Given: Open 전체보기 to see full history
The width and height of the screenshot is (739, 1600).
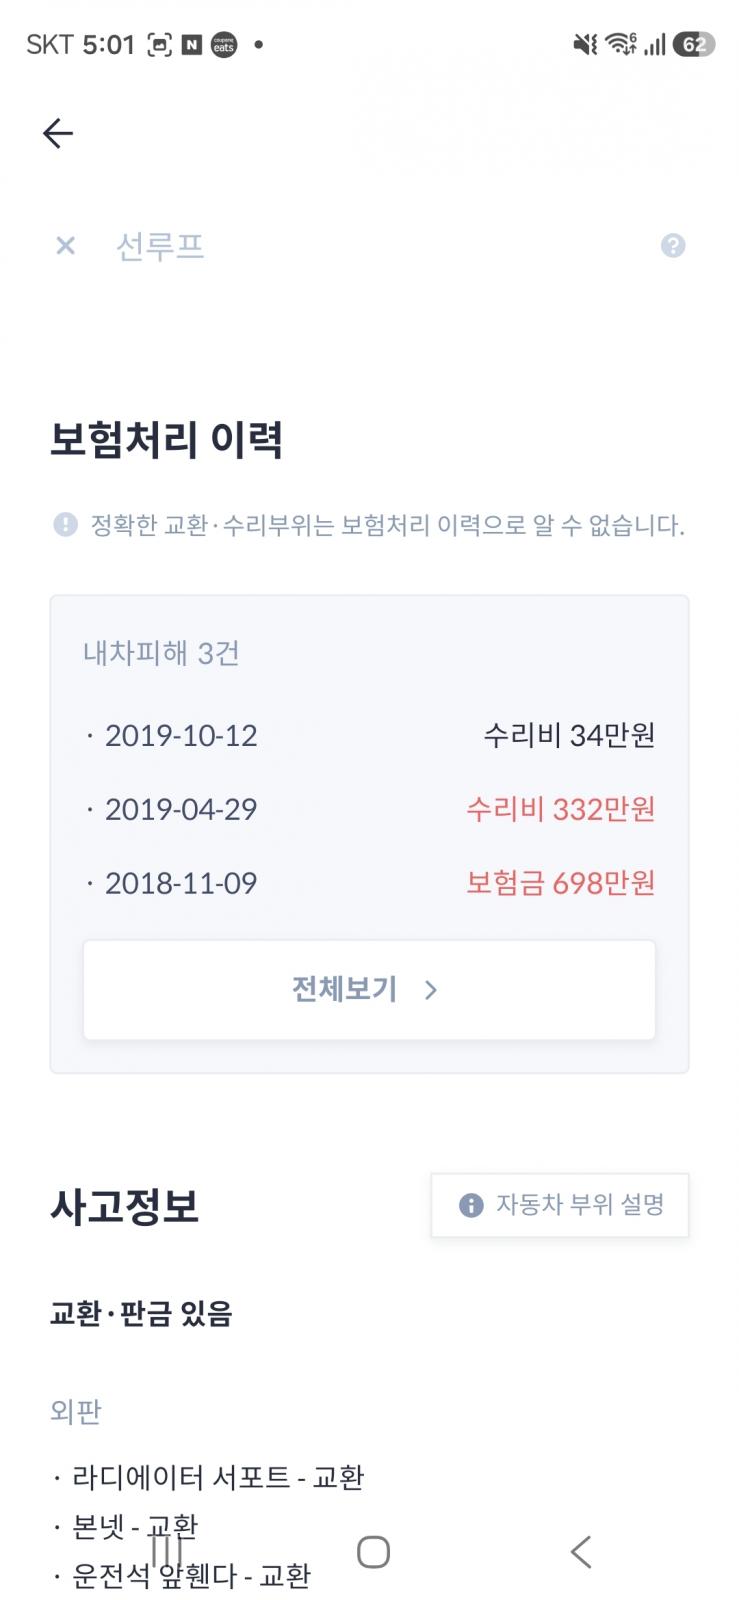Looking at the screenshot, I should [369, 990].
